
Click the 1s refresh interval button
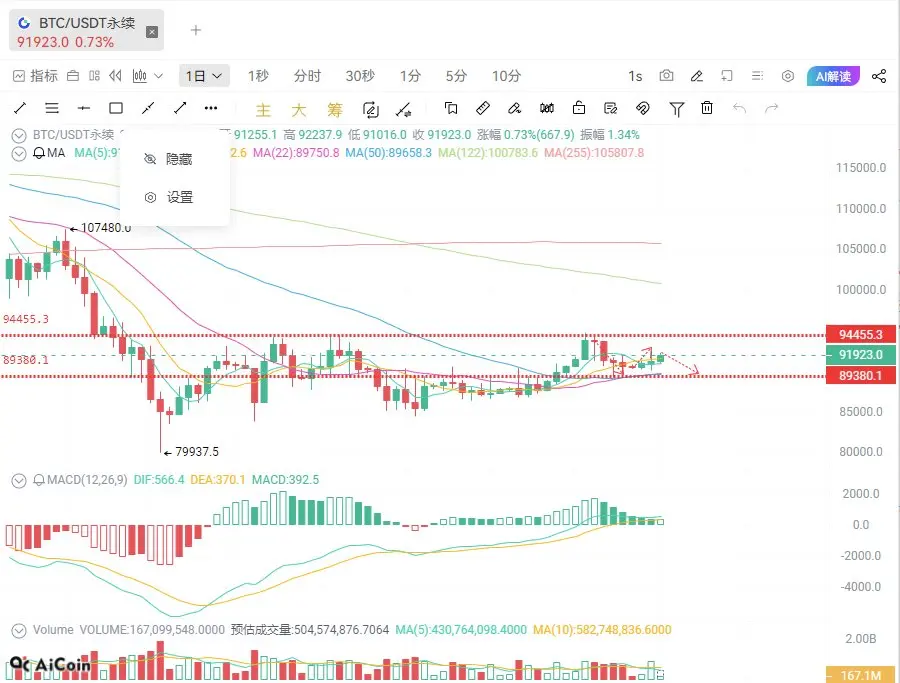[635, 76]
